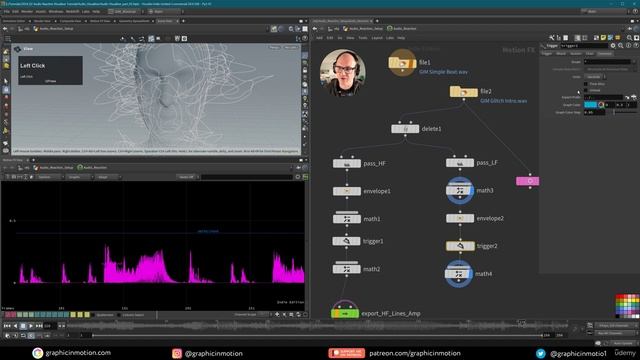Select the highlighted trigger2 node

[460, 246]
